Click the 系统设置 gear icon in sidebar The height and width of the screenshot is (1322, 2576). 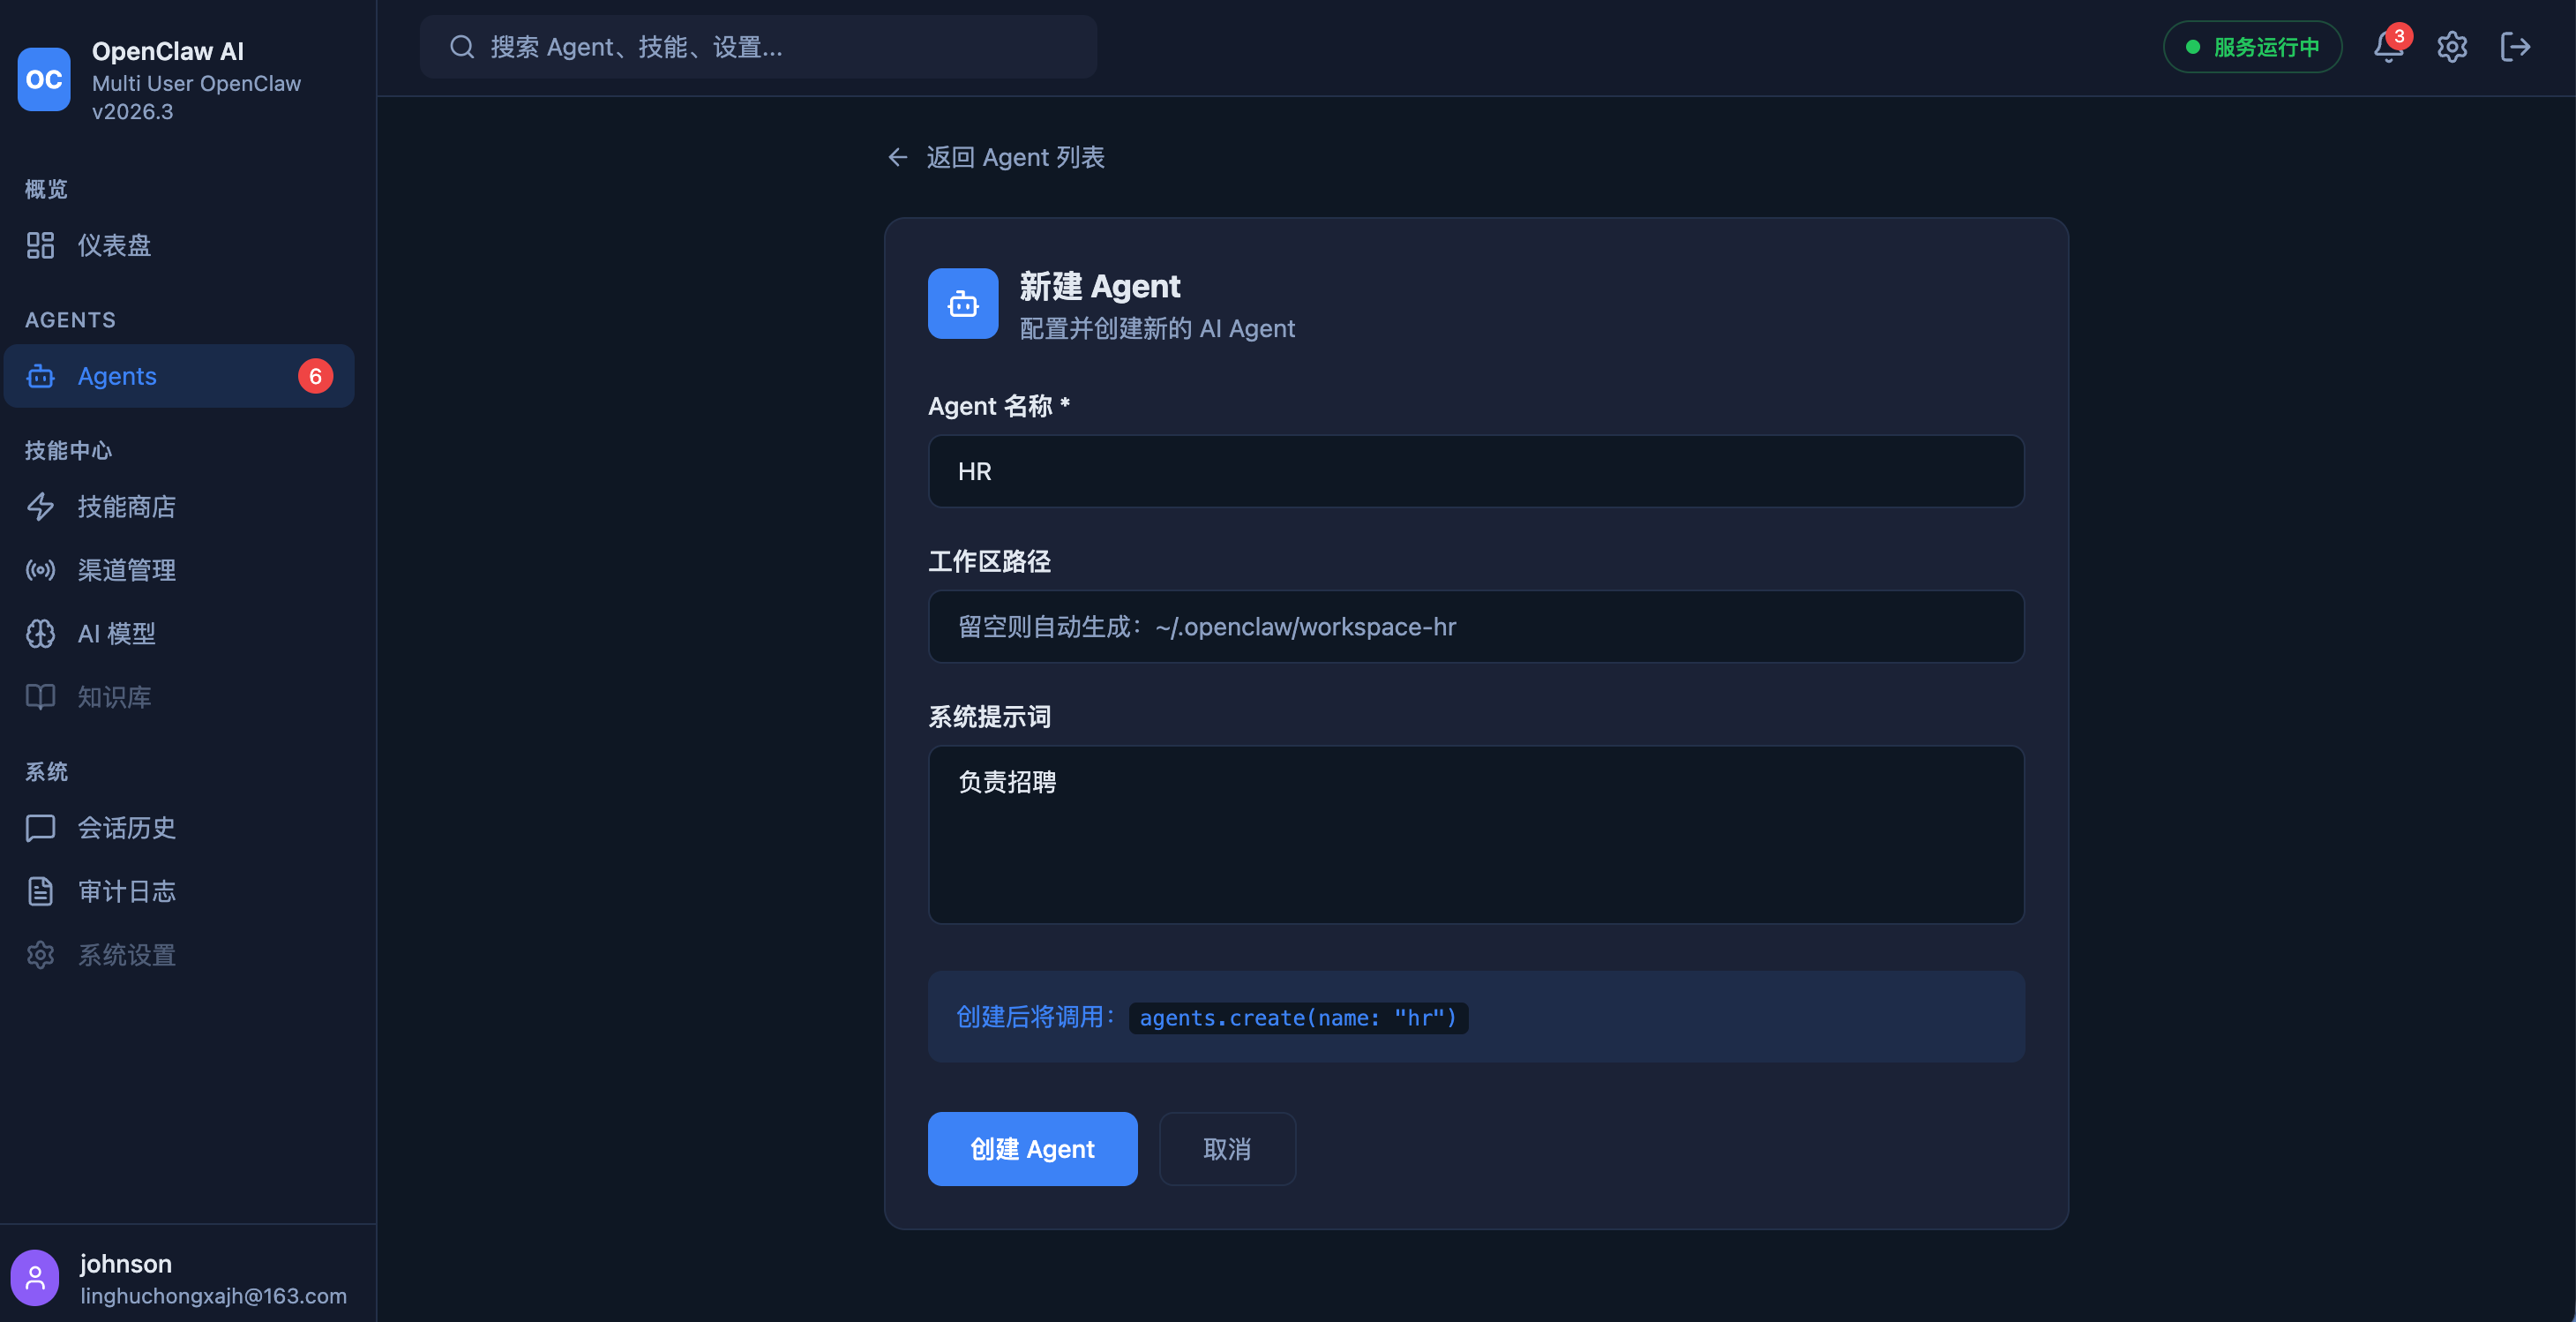tap(40, 955)
